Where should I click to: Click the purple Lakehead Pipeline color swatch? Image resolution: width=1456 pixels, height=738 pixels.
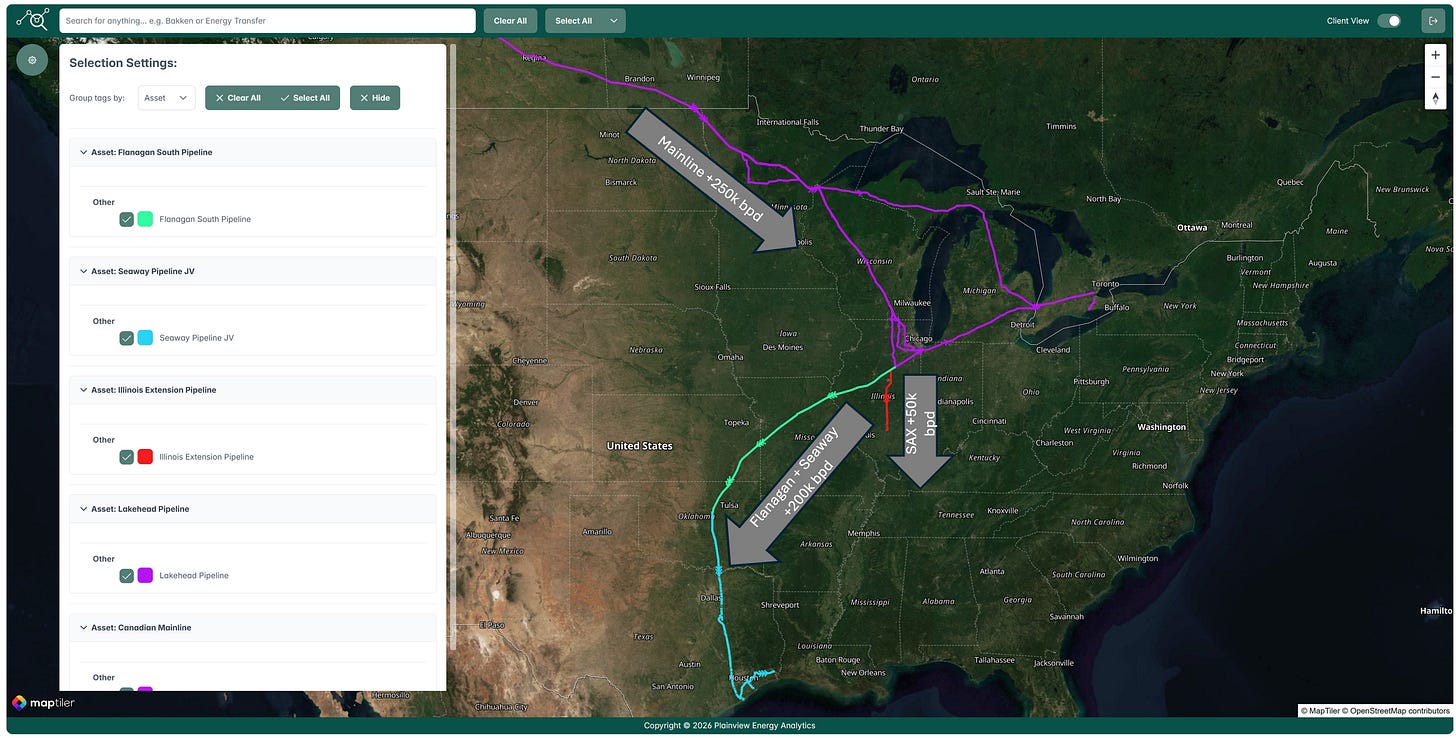click(x=145, y=576)
